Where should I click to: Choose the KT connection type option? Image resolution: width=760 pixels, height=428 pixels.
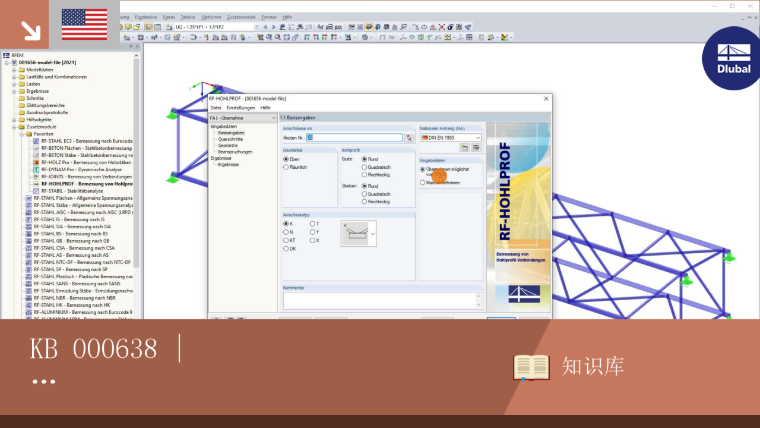click(x=286, y=240)
